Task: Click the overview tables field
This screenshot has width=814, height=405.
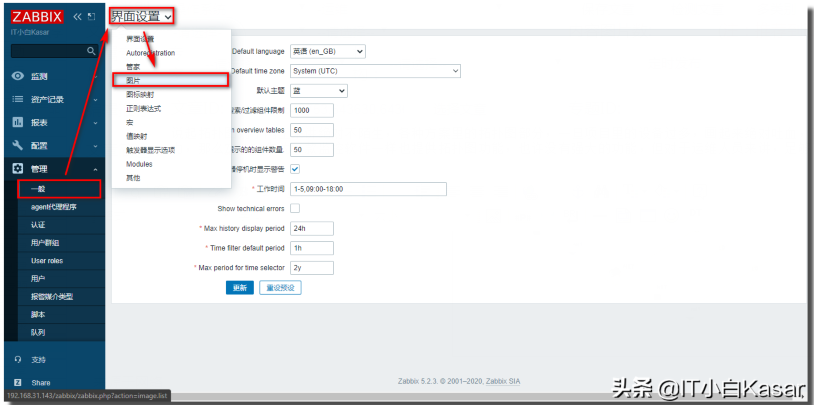Action: pos(312,130)
